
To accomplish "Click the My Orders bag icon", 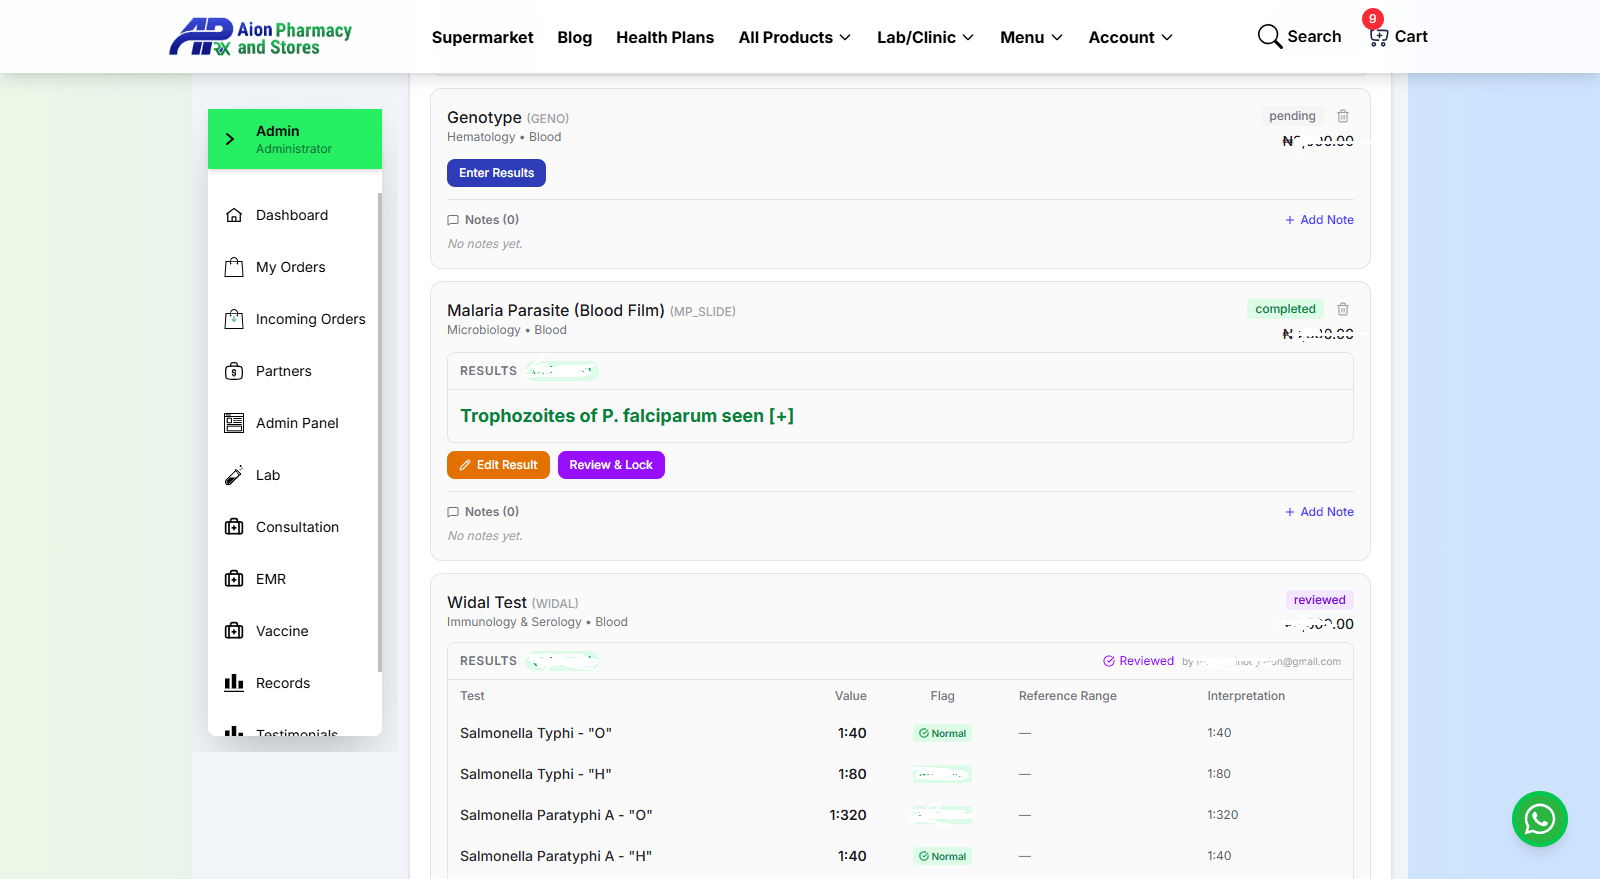I will 234,267.
